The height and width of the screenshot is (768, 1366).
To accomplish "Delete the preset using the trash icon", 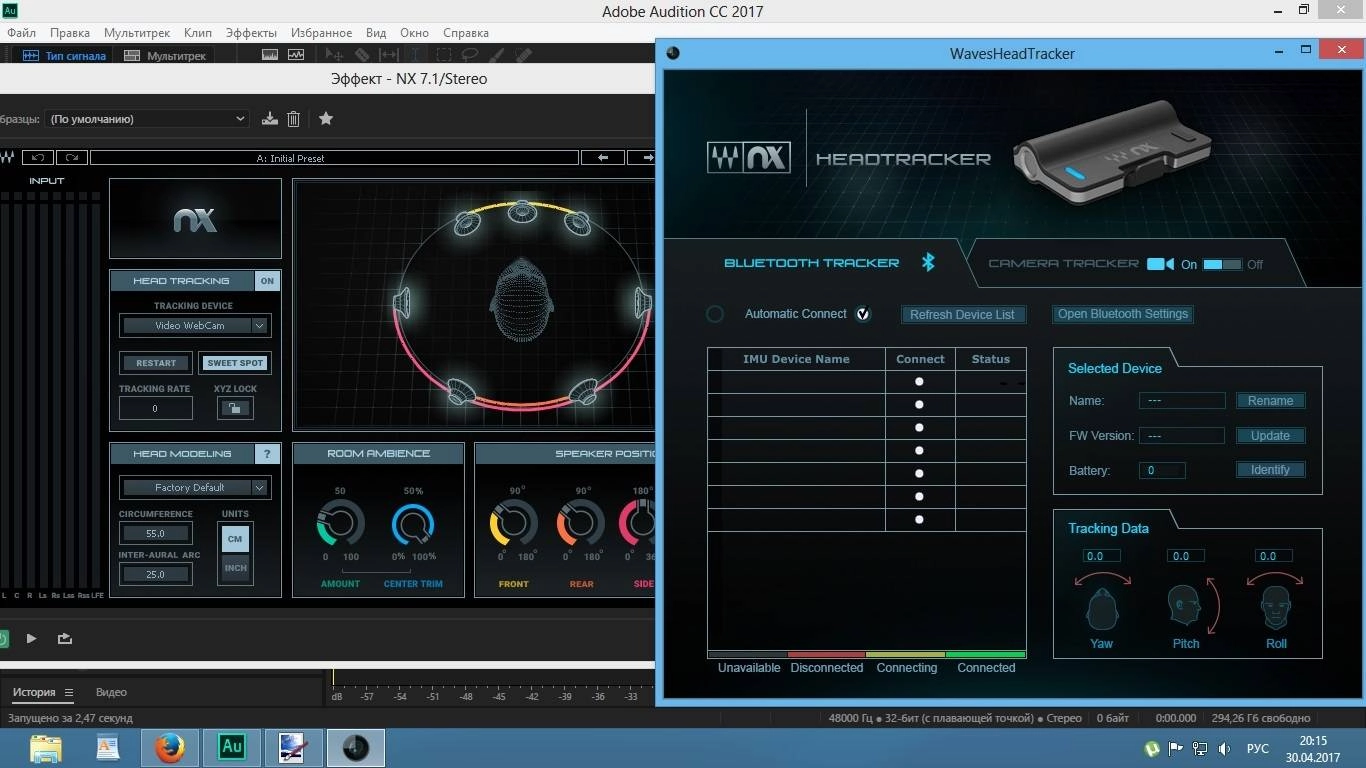I will pos(293,119).
